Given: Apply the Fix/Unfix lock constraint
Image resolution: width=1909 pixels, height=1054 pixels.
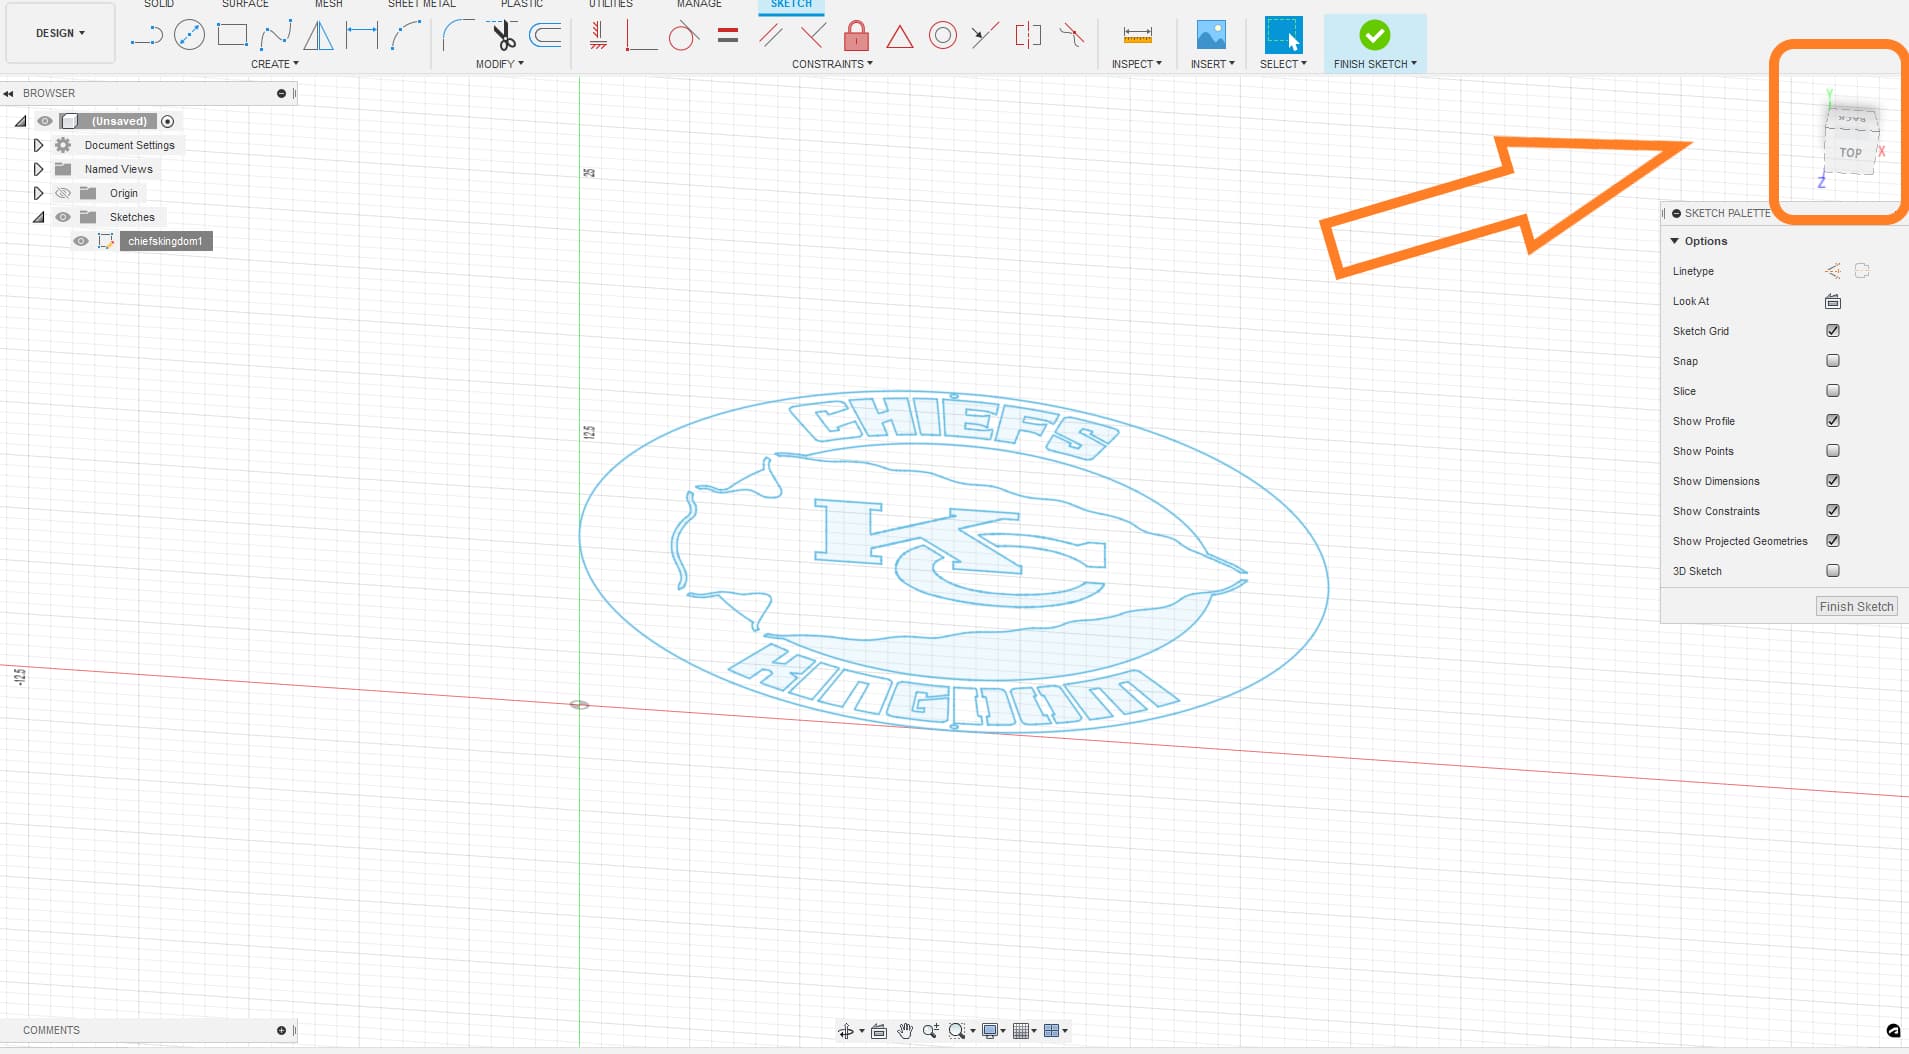Looking at the screenshot, I should (856, 36).
